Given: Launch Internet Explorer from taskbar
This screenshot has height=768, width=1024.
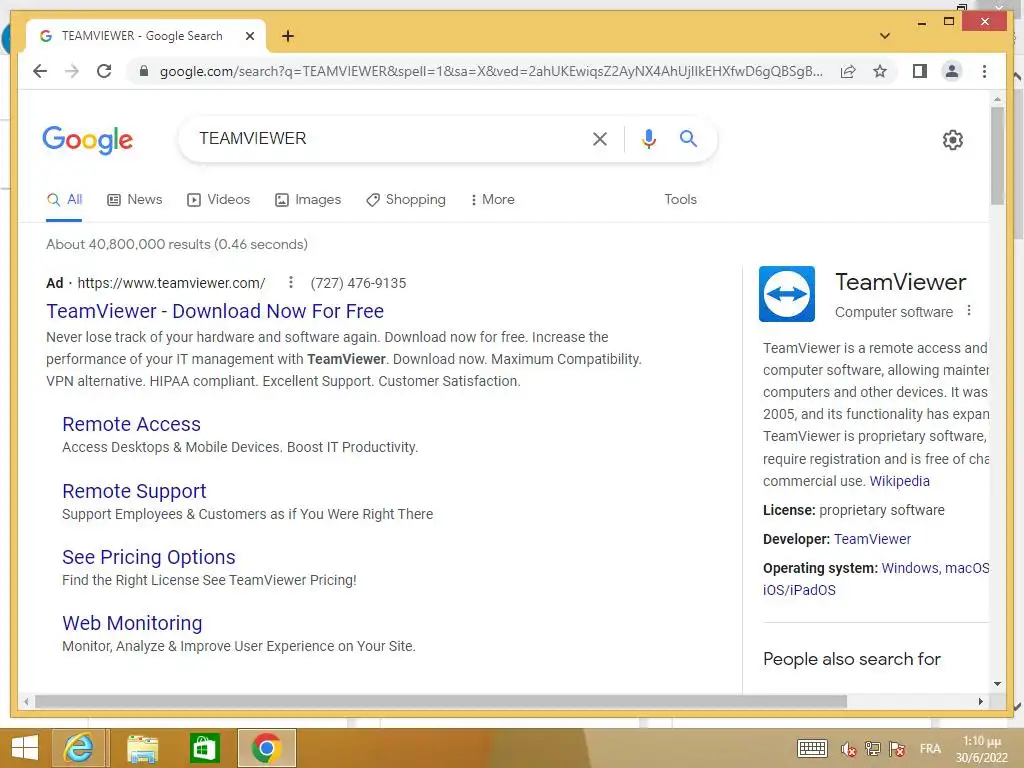Looking at the screenshot, I should tap(78, 748).
